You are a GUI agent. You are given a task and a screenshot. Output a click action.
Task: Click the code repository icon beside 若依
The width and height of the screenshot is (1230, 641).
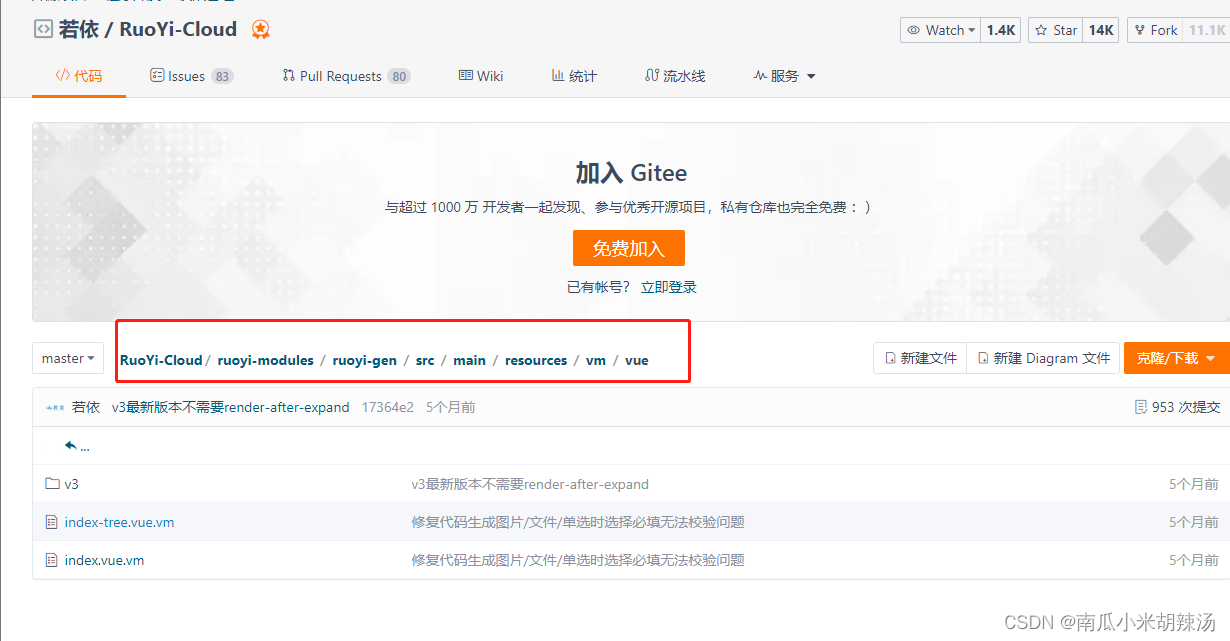pyautogui.click(x=43, y=30)
